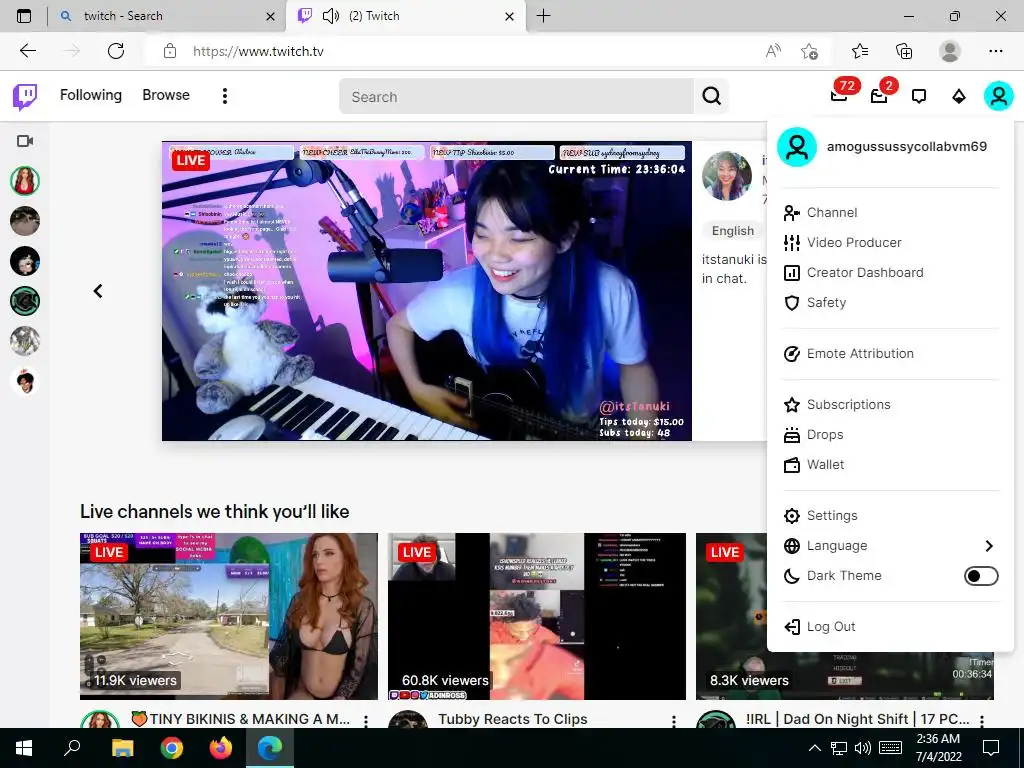Viewport: 1024px width, 768px height.
Task: Click browser Refresh button
Action: pos(116,51)
